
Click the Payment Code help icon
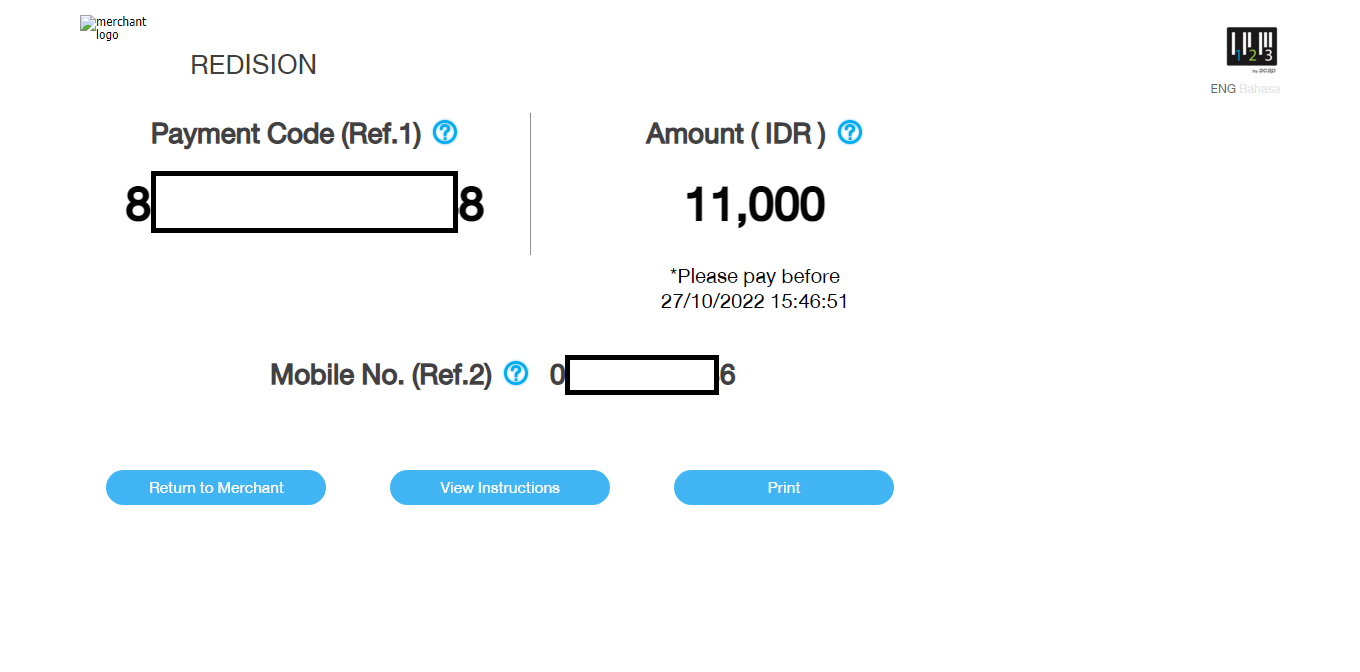pyautogui.click(x=445, y=132)
